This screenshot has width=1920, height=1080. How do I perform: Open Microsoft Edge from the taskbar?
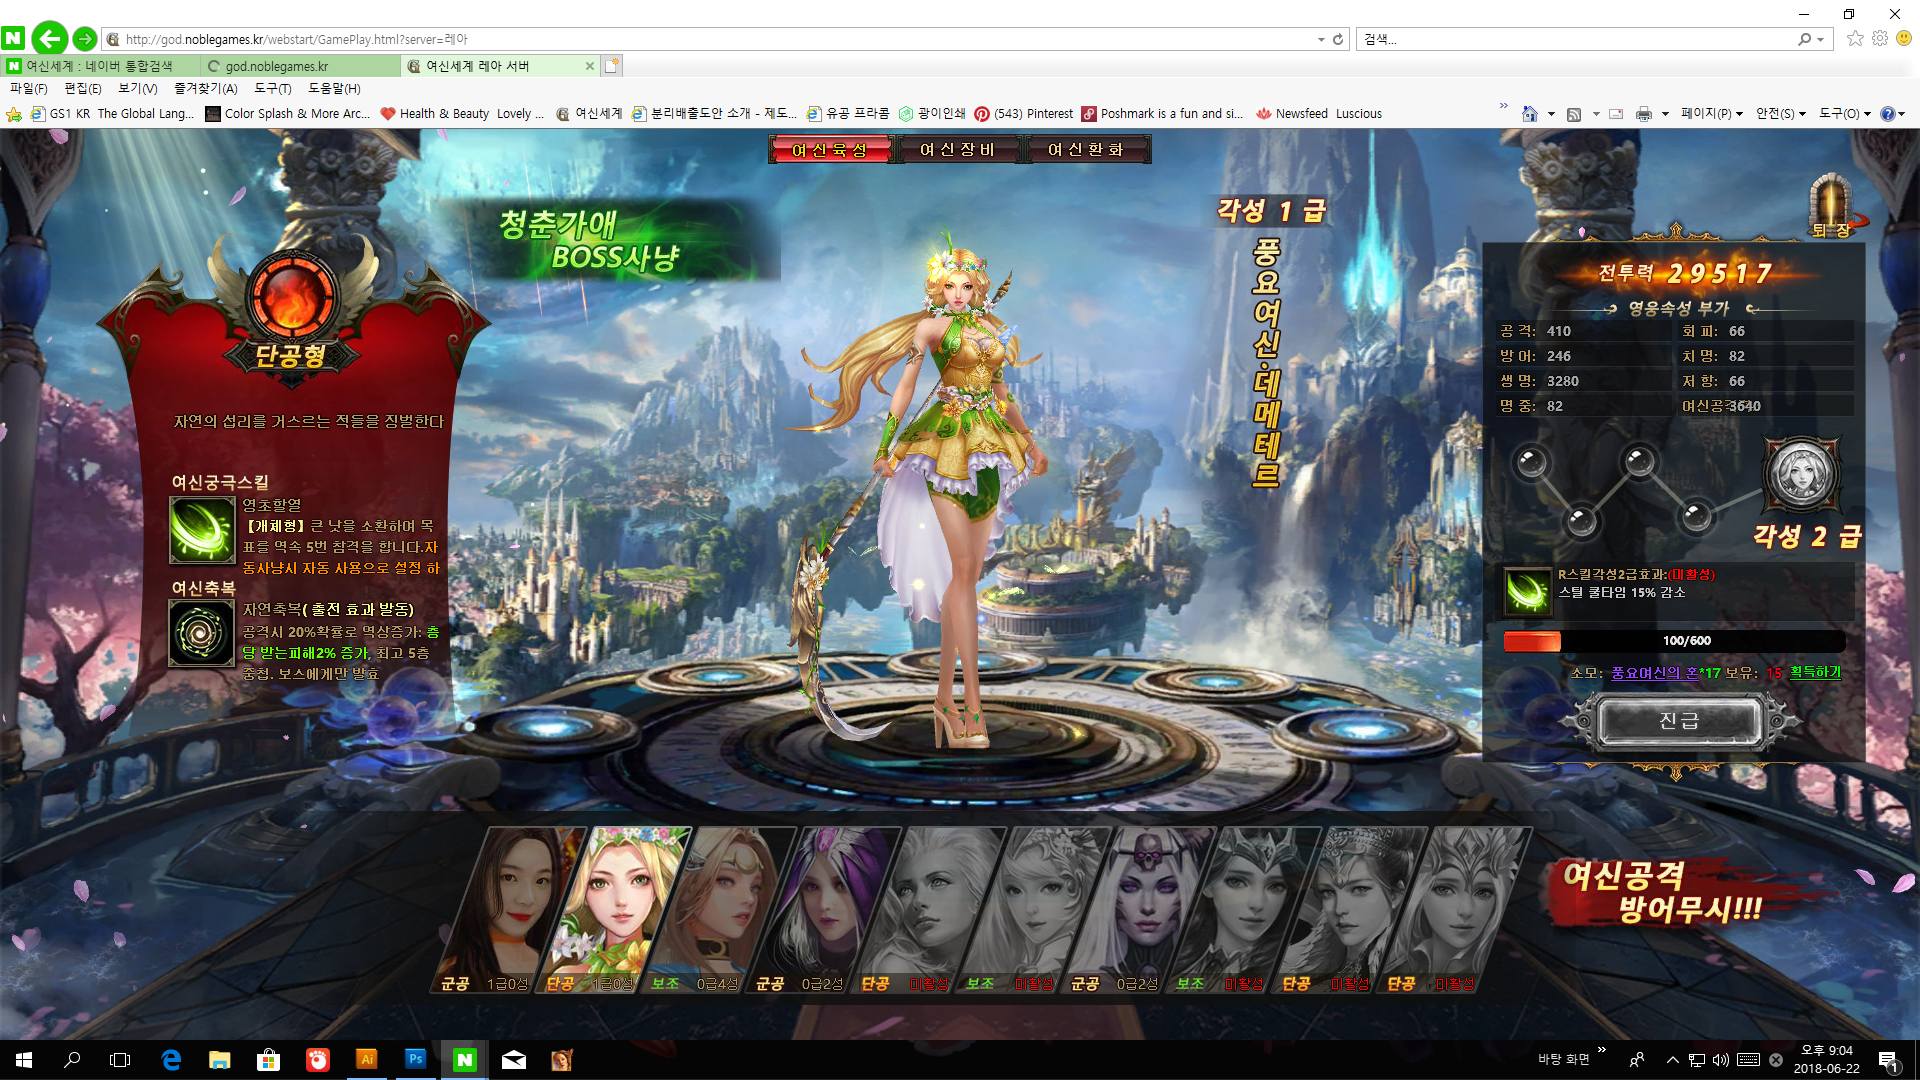pos(171,1059)
